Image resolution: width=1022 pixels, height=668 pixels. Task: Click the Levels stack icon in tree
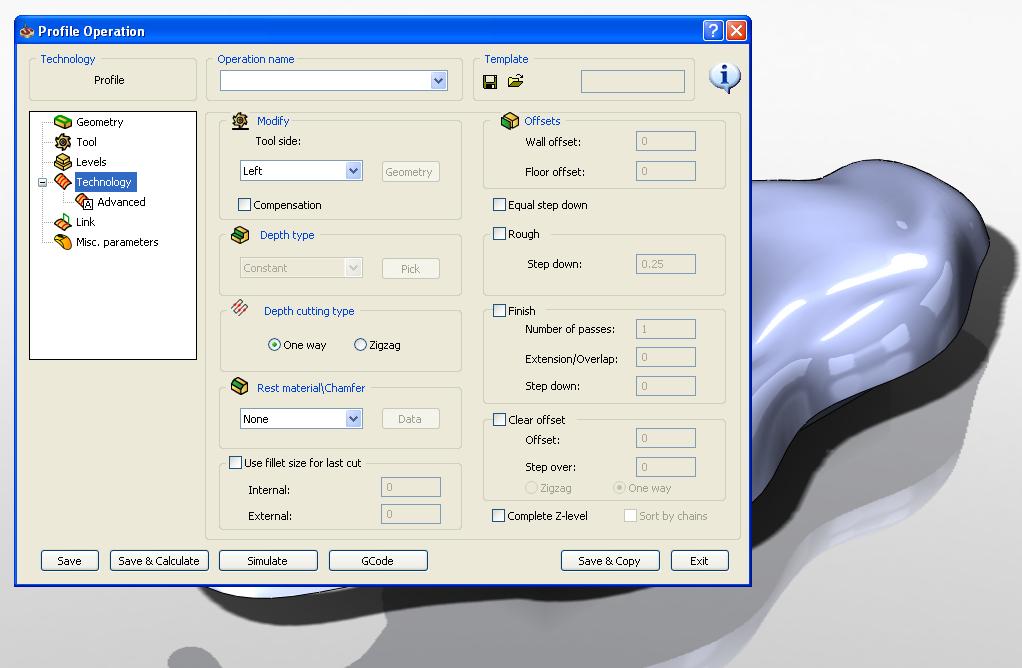[63, 162]
